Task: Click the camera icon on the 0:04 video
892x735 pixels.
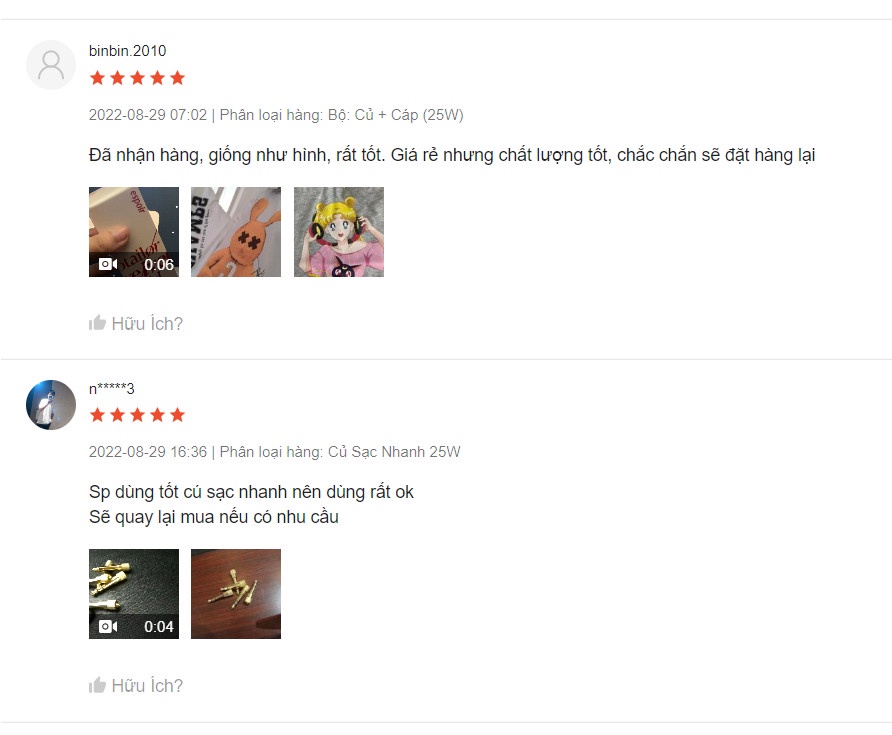Action: (x=108, y=626)
